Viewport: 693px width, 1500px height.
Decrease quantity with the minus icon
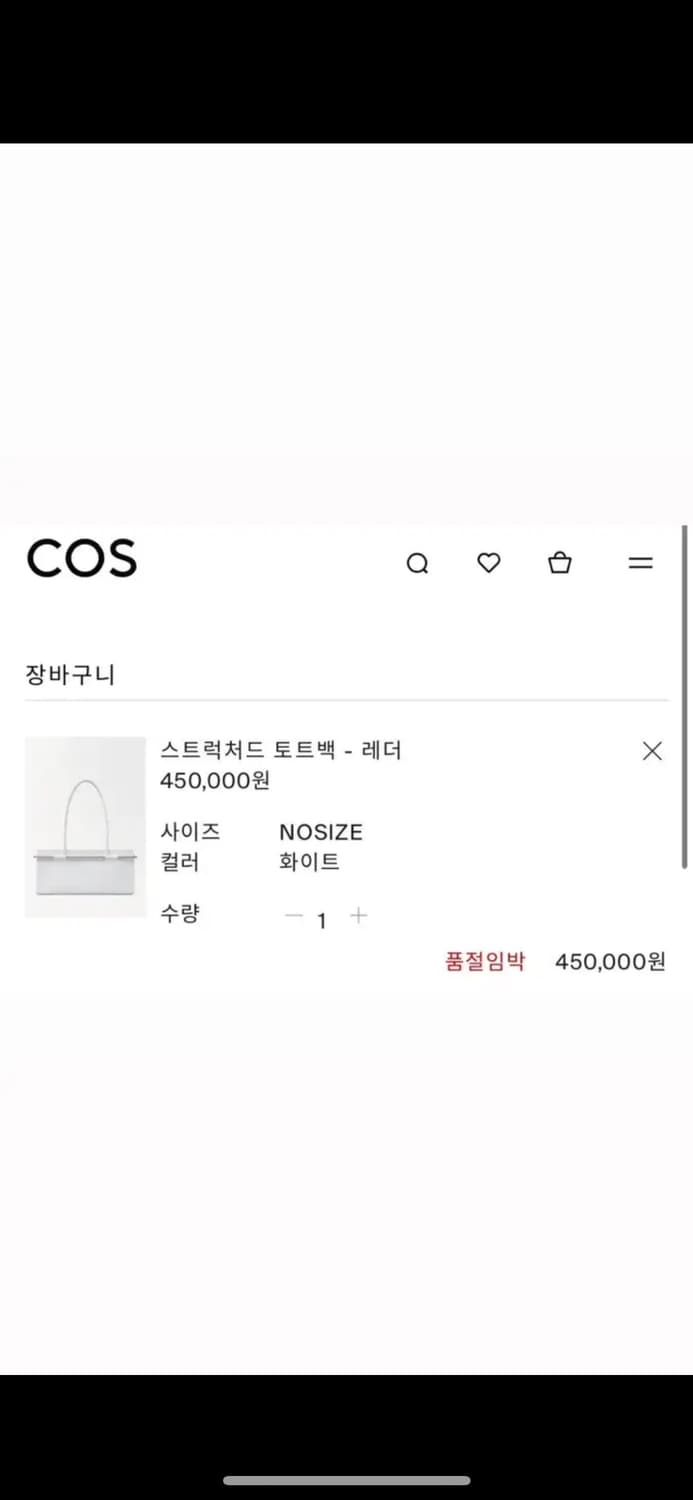tap(294, 916)
